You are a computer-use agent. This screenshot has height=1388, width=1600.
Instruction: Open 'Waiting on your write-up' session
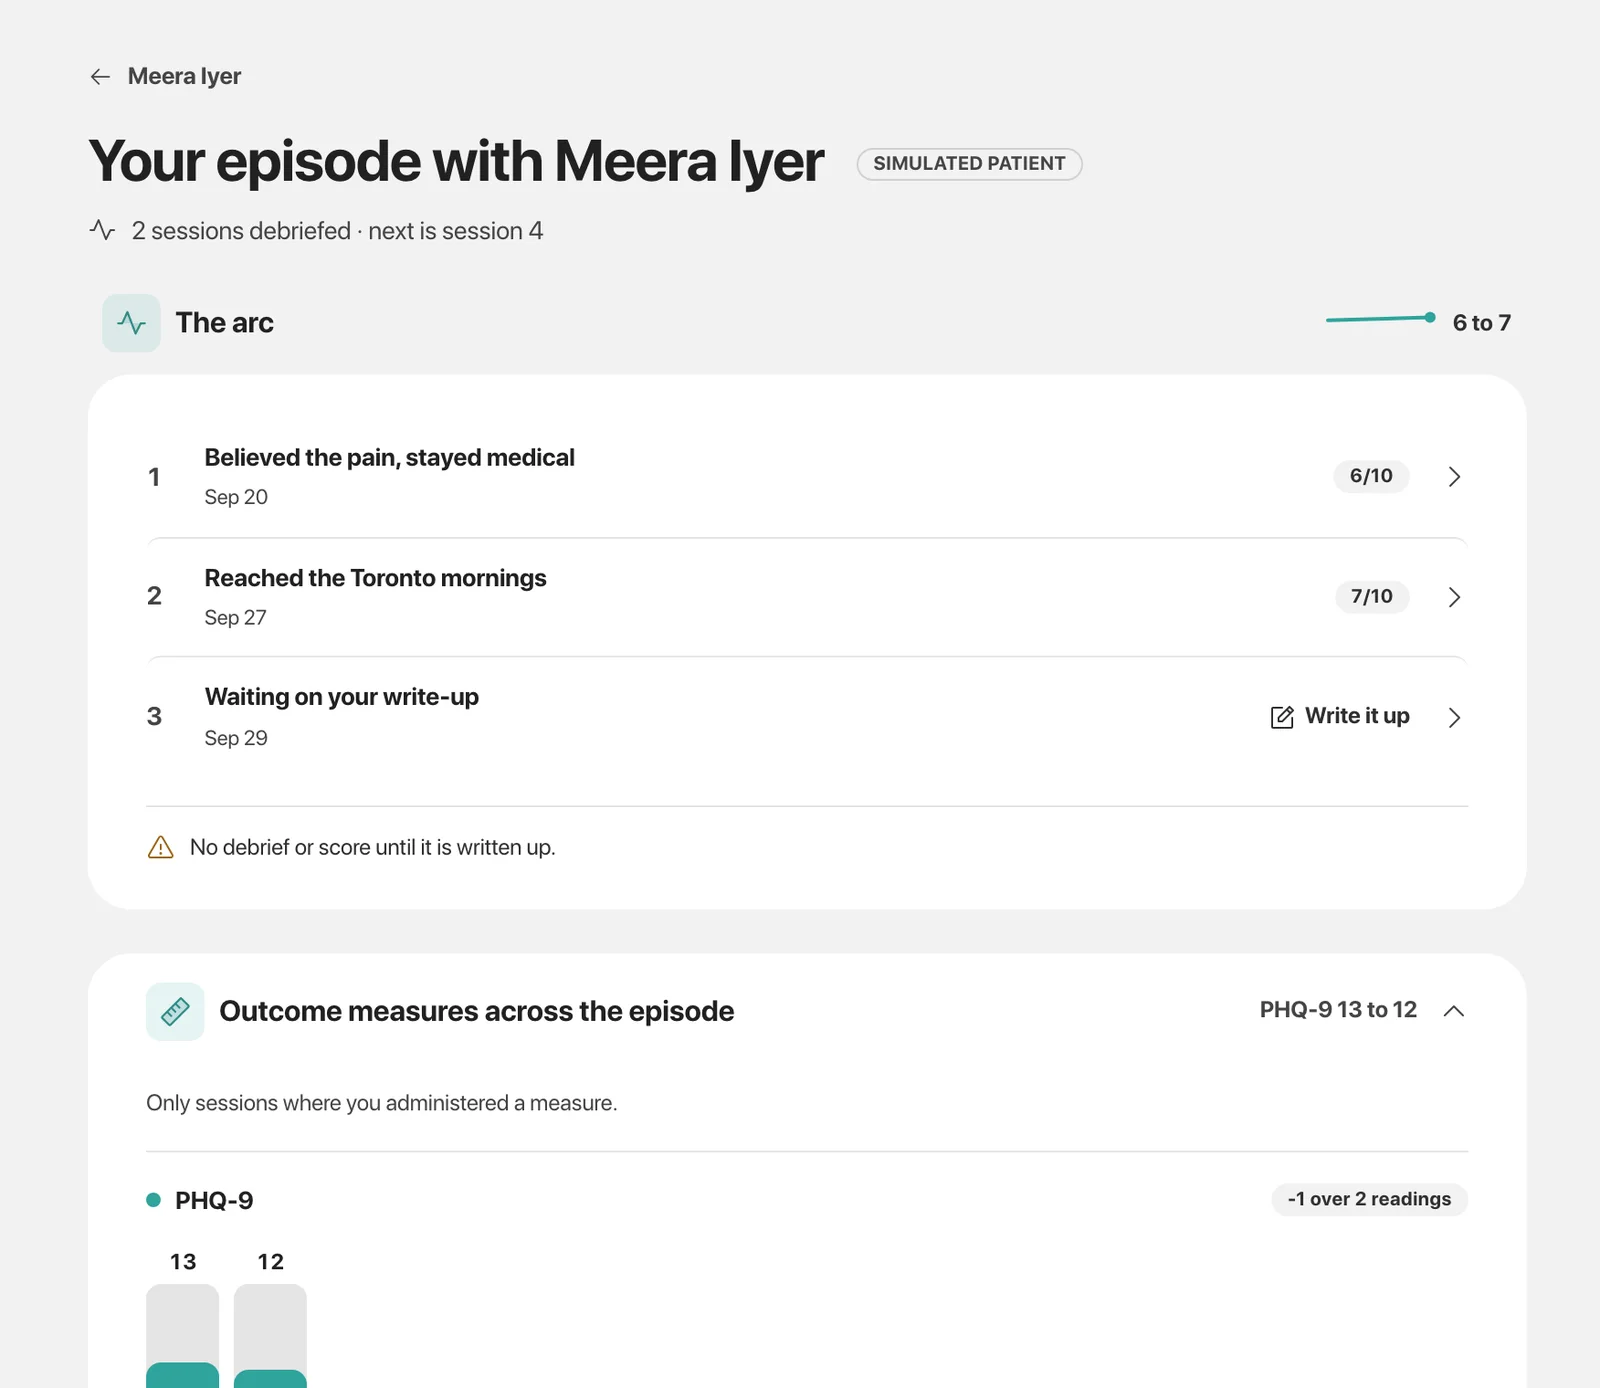point(807,717)
